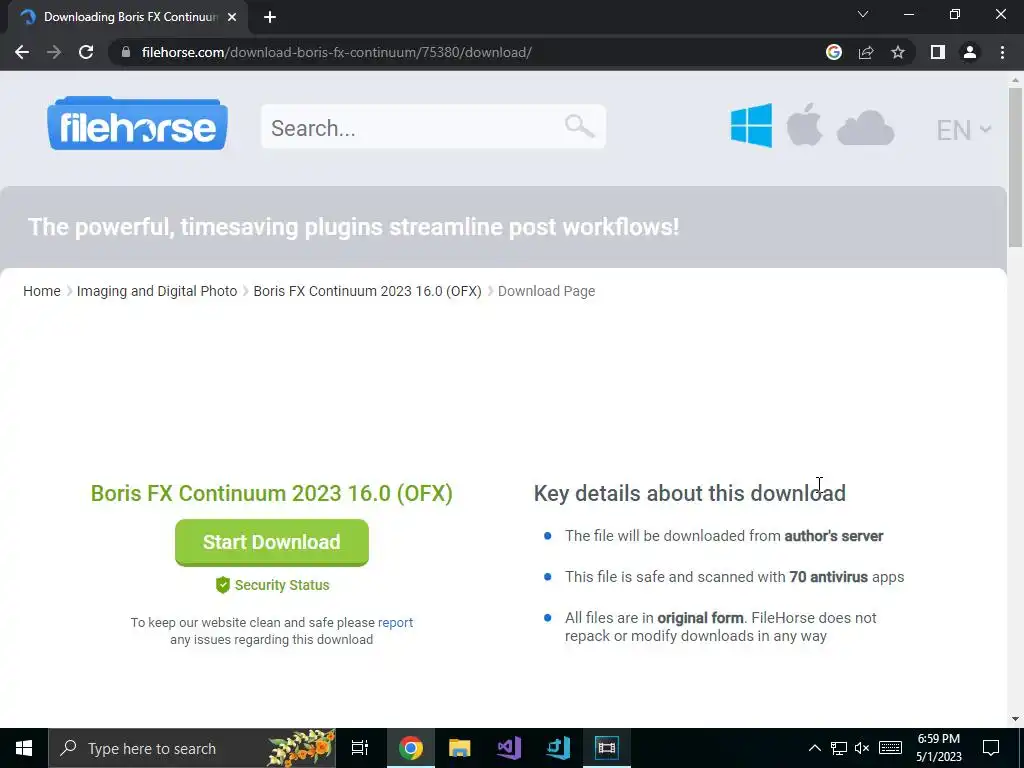Click the muted volume tray icon

pyautogui.click(x=862, y=748)
